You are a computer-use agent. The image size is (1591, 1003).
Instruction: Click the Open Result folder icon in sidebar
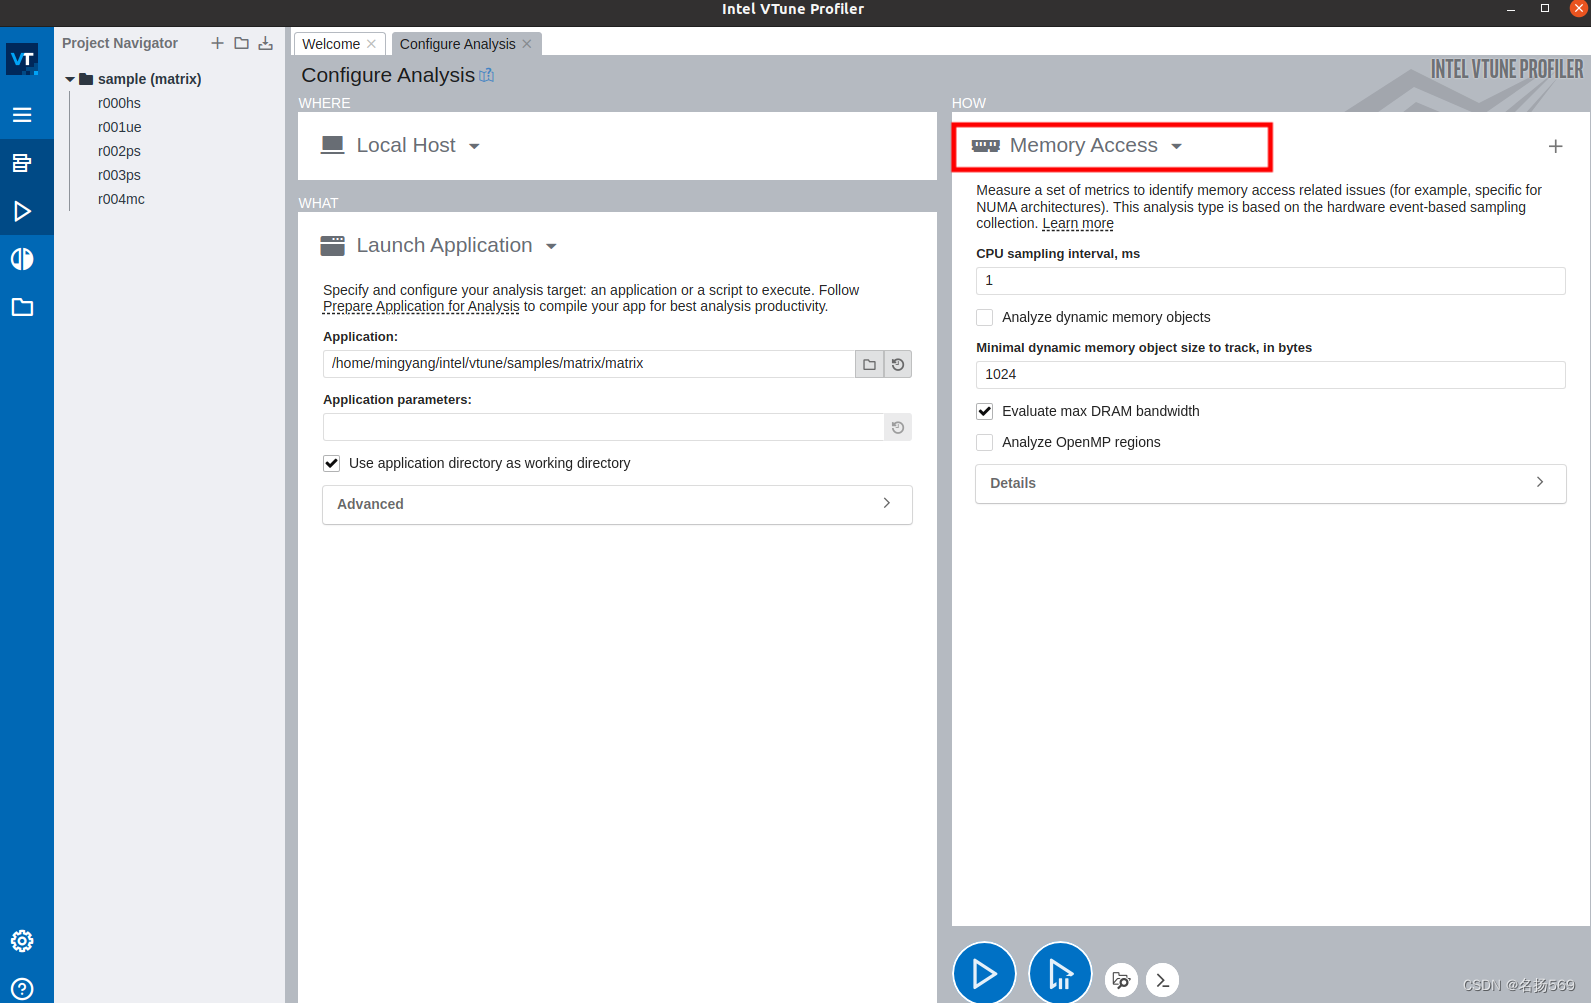(x=22, y=307)
